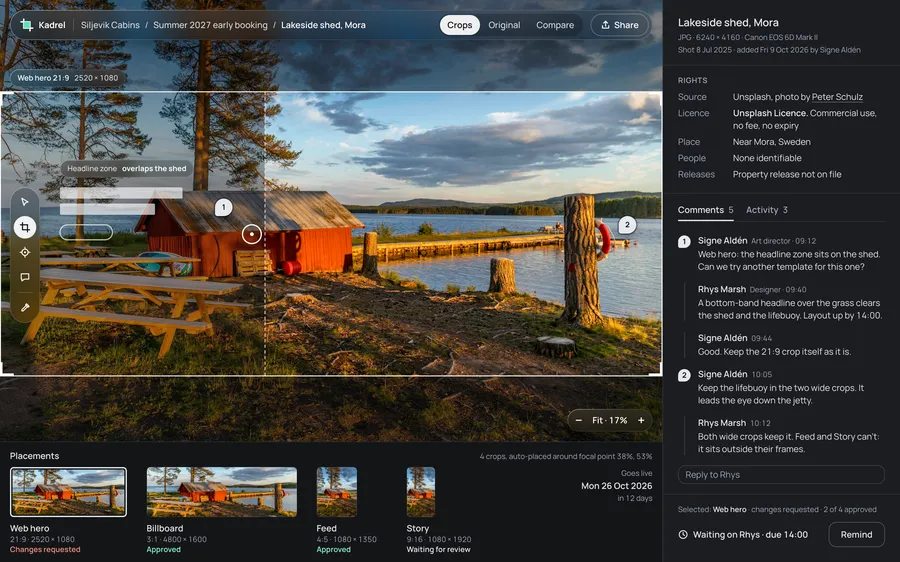Zoom out with the minus icon
The width and height of the screenshot is (900, 562).
[579, 420]
